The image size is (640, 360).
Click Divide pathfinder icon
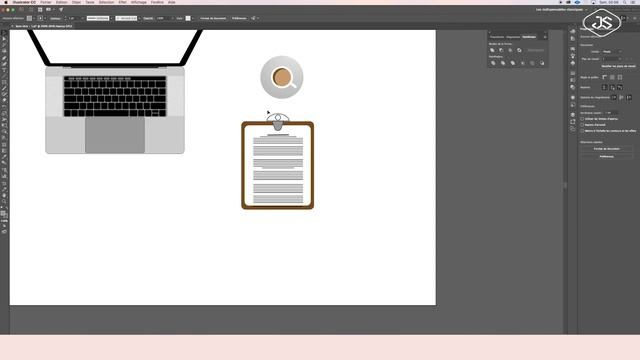pyautogui.click(x=493, y=63)
